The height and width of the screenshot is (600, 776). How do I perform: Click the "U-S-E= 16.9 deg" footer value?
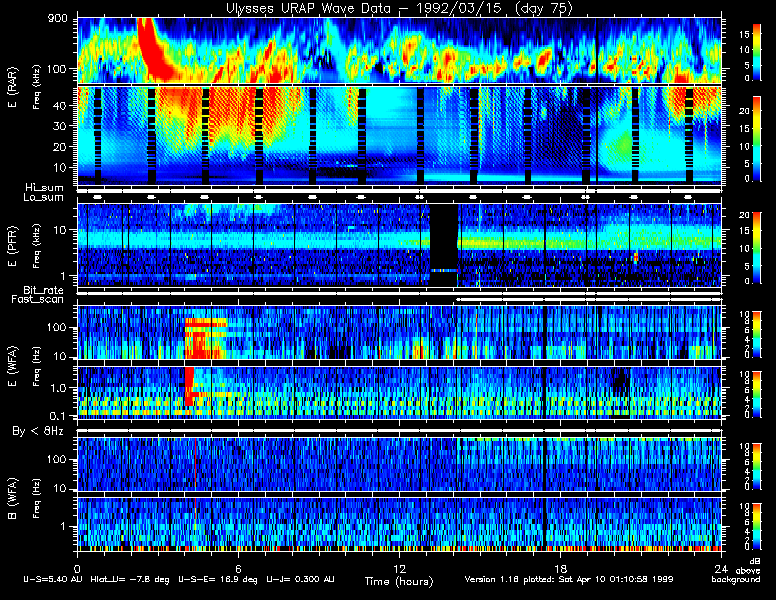[218, 579]
